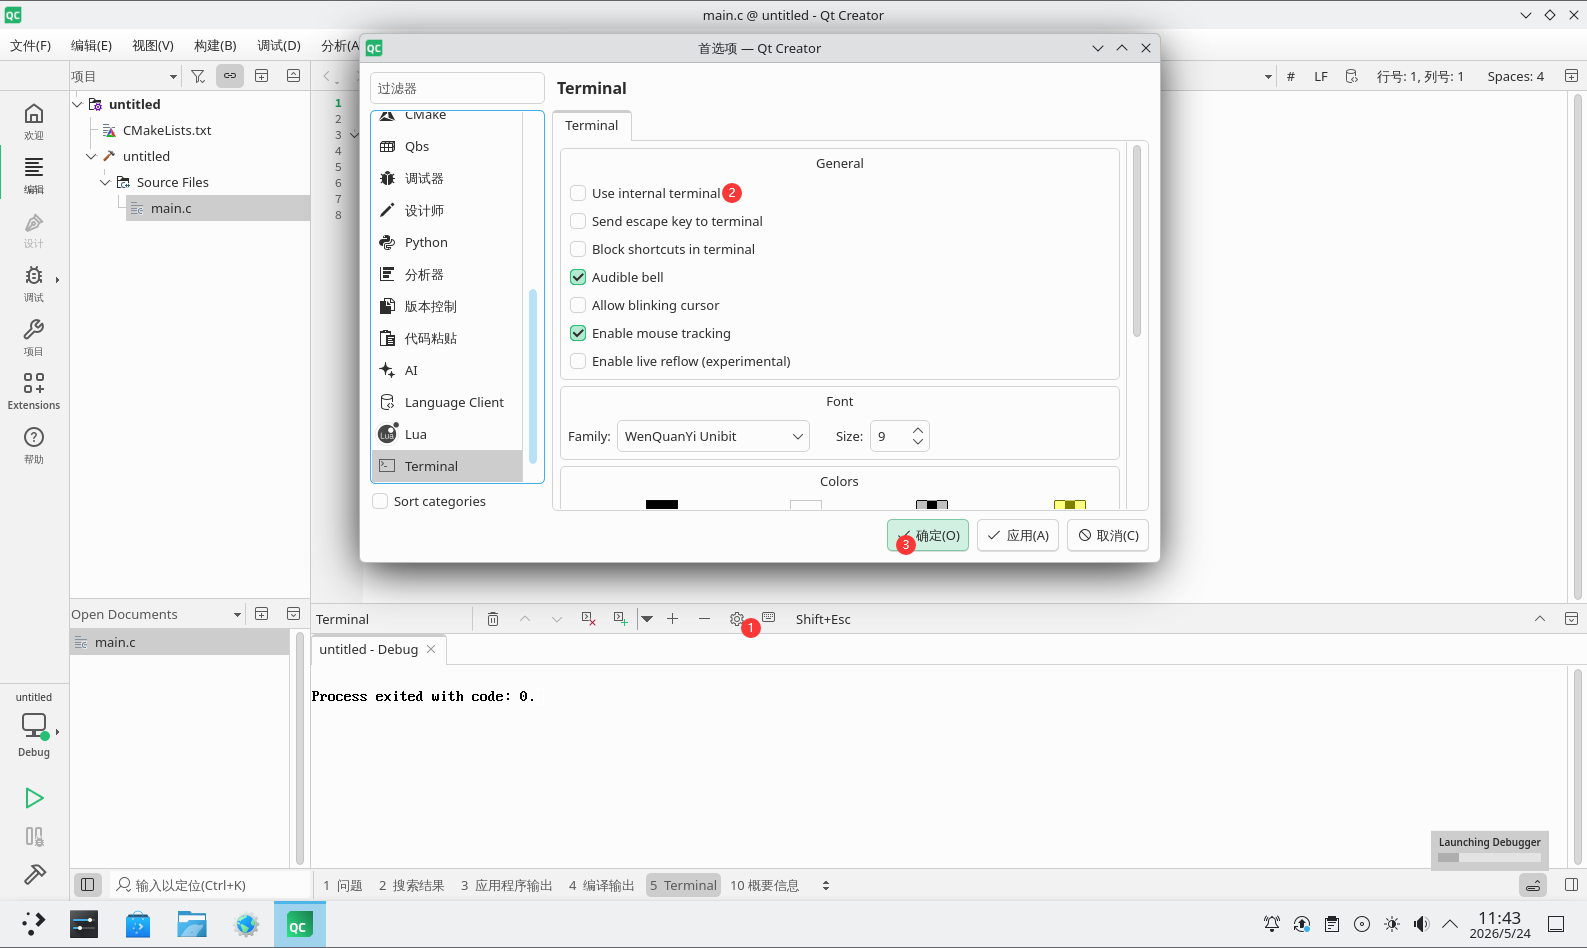Toggle the right sidebar icon in status bar

click(1571, 885)
